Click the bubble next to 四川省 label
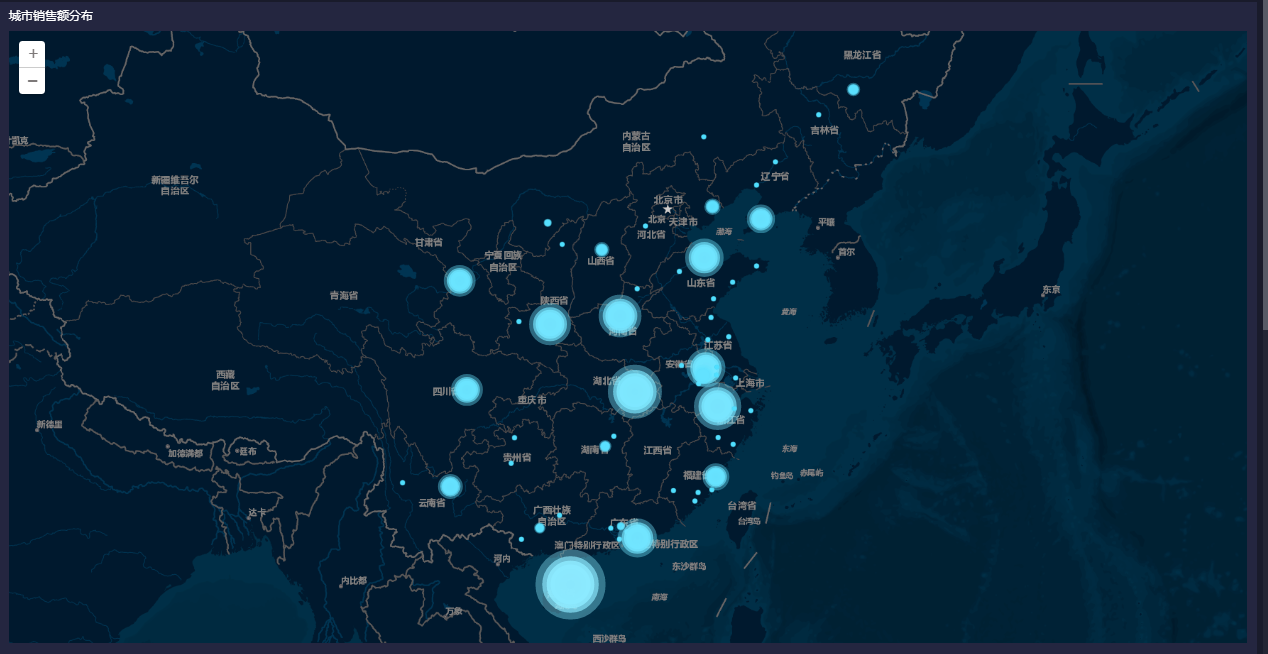The image size is (1268, 654). click(x=467, y=389)
